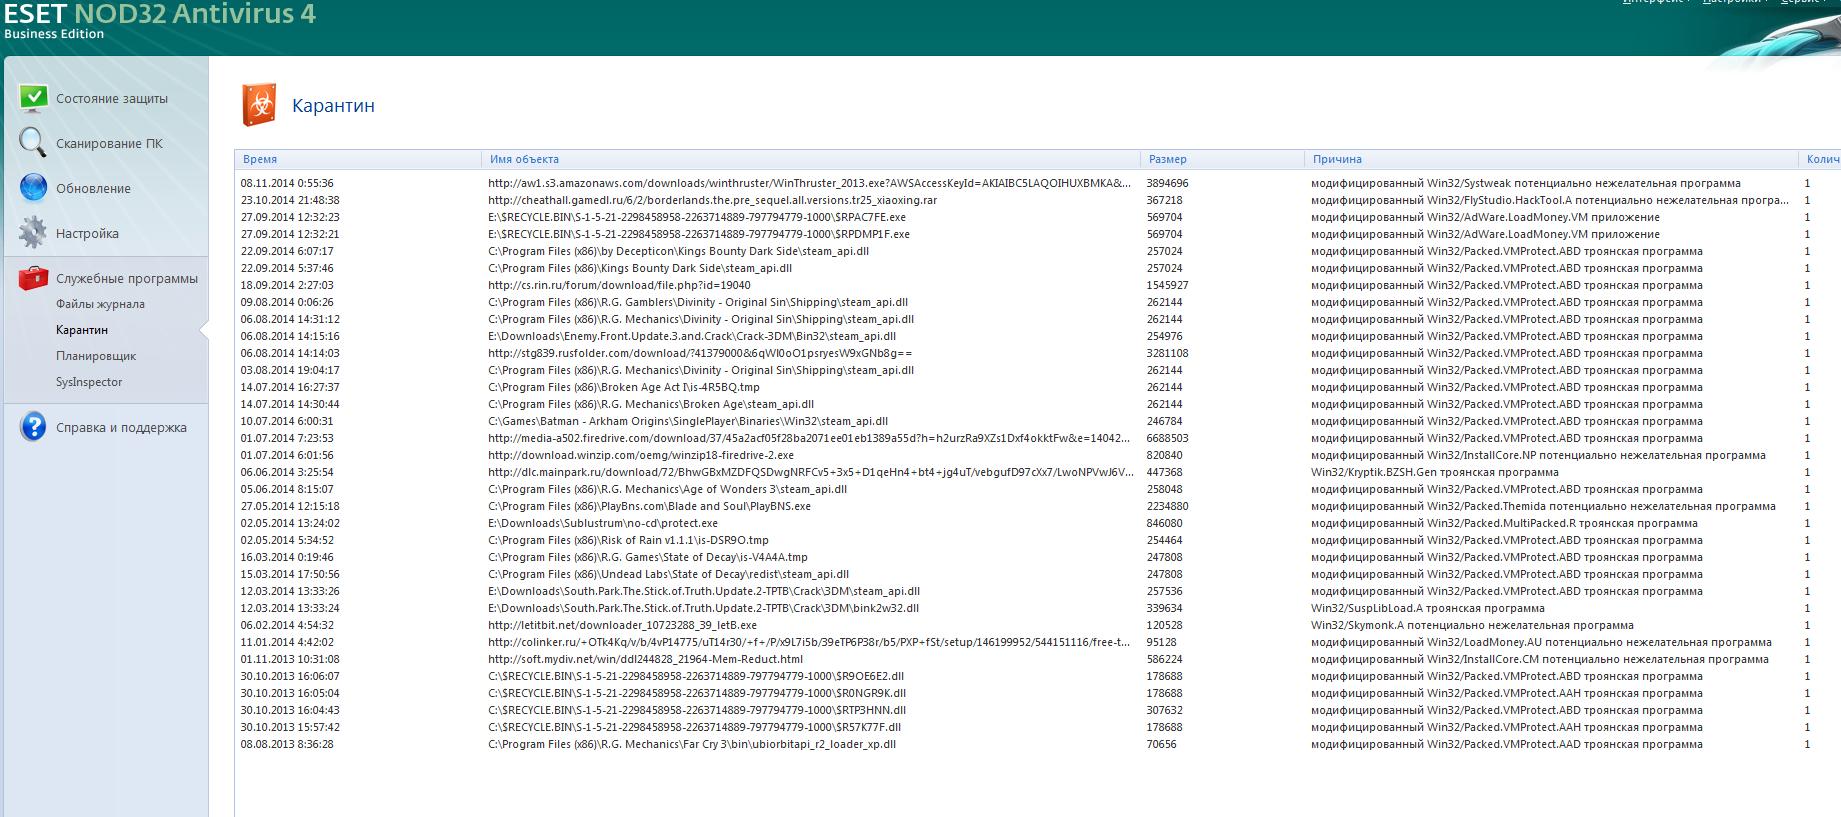Select media-a502.firedrive.com download row
The image size is (1841, 817).
point(1038,439)
